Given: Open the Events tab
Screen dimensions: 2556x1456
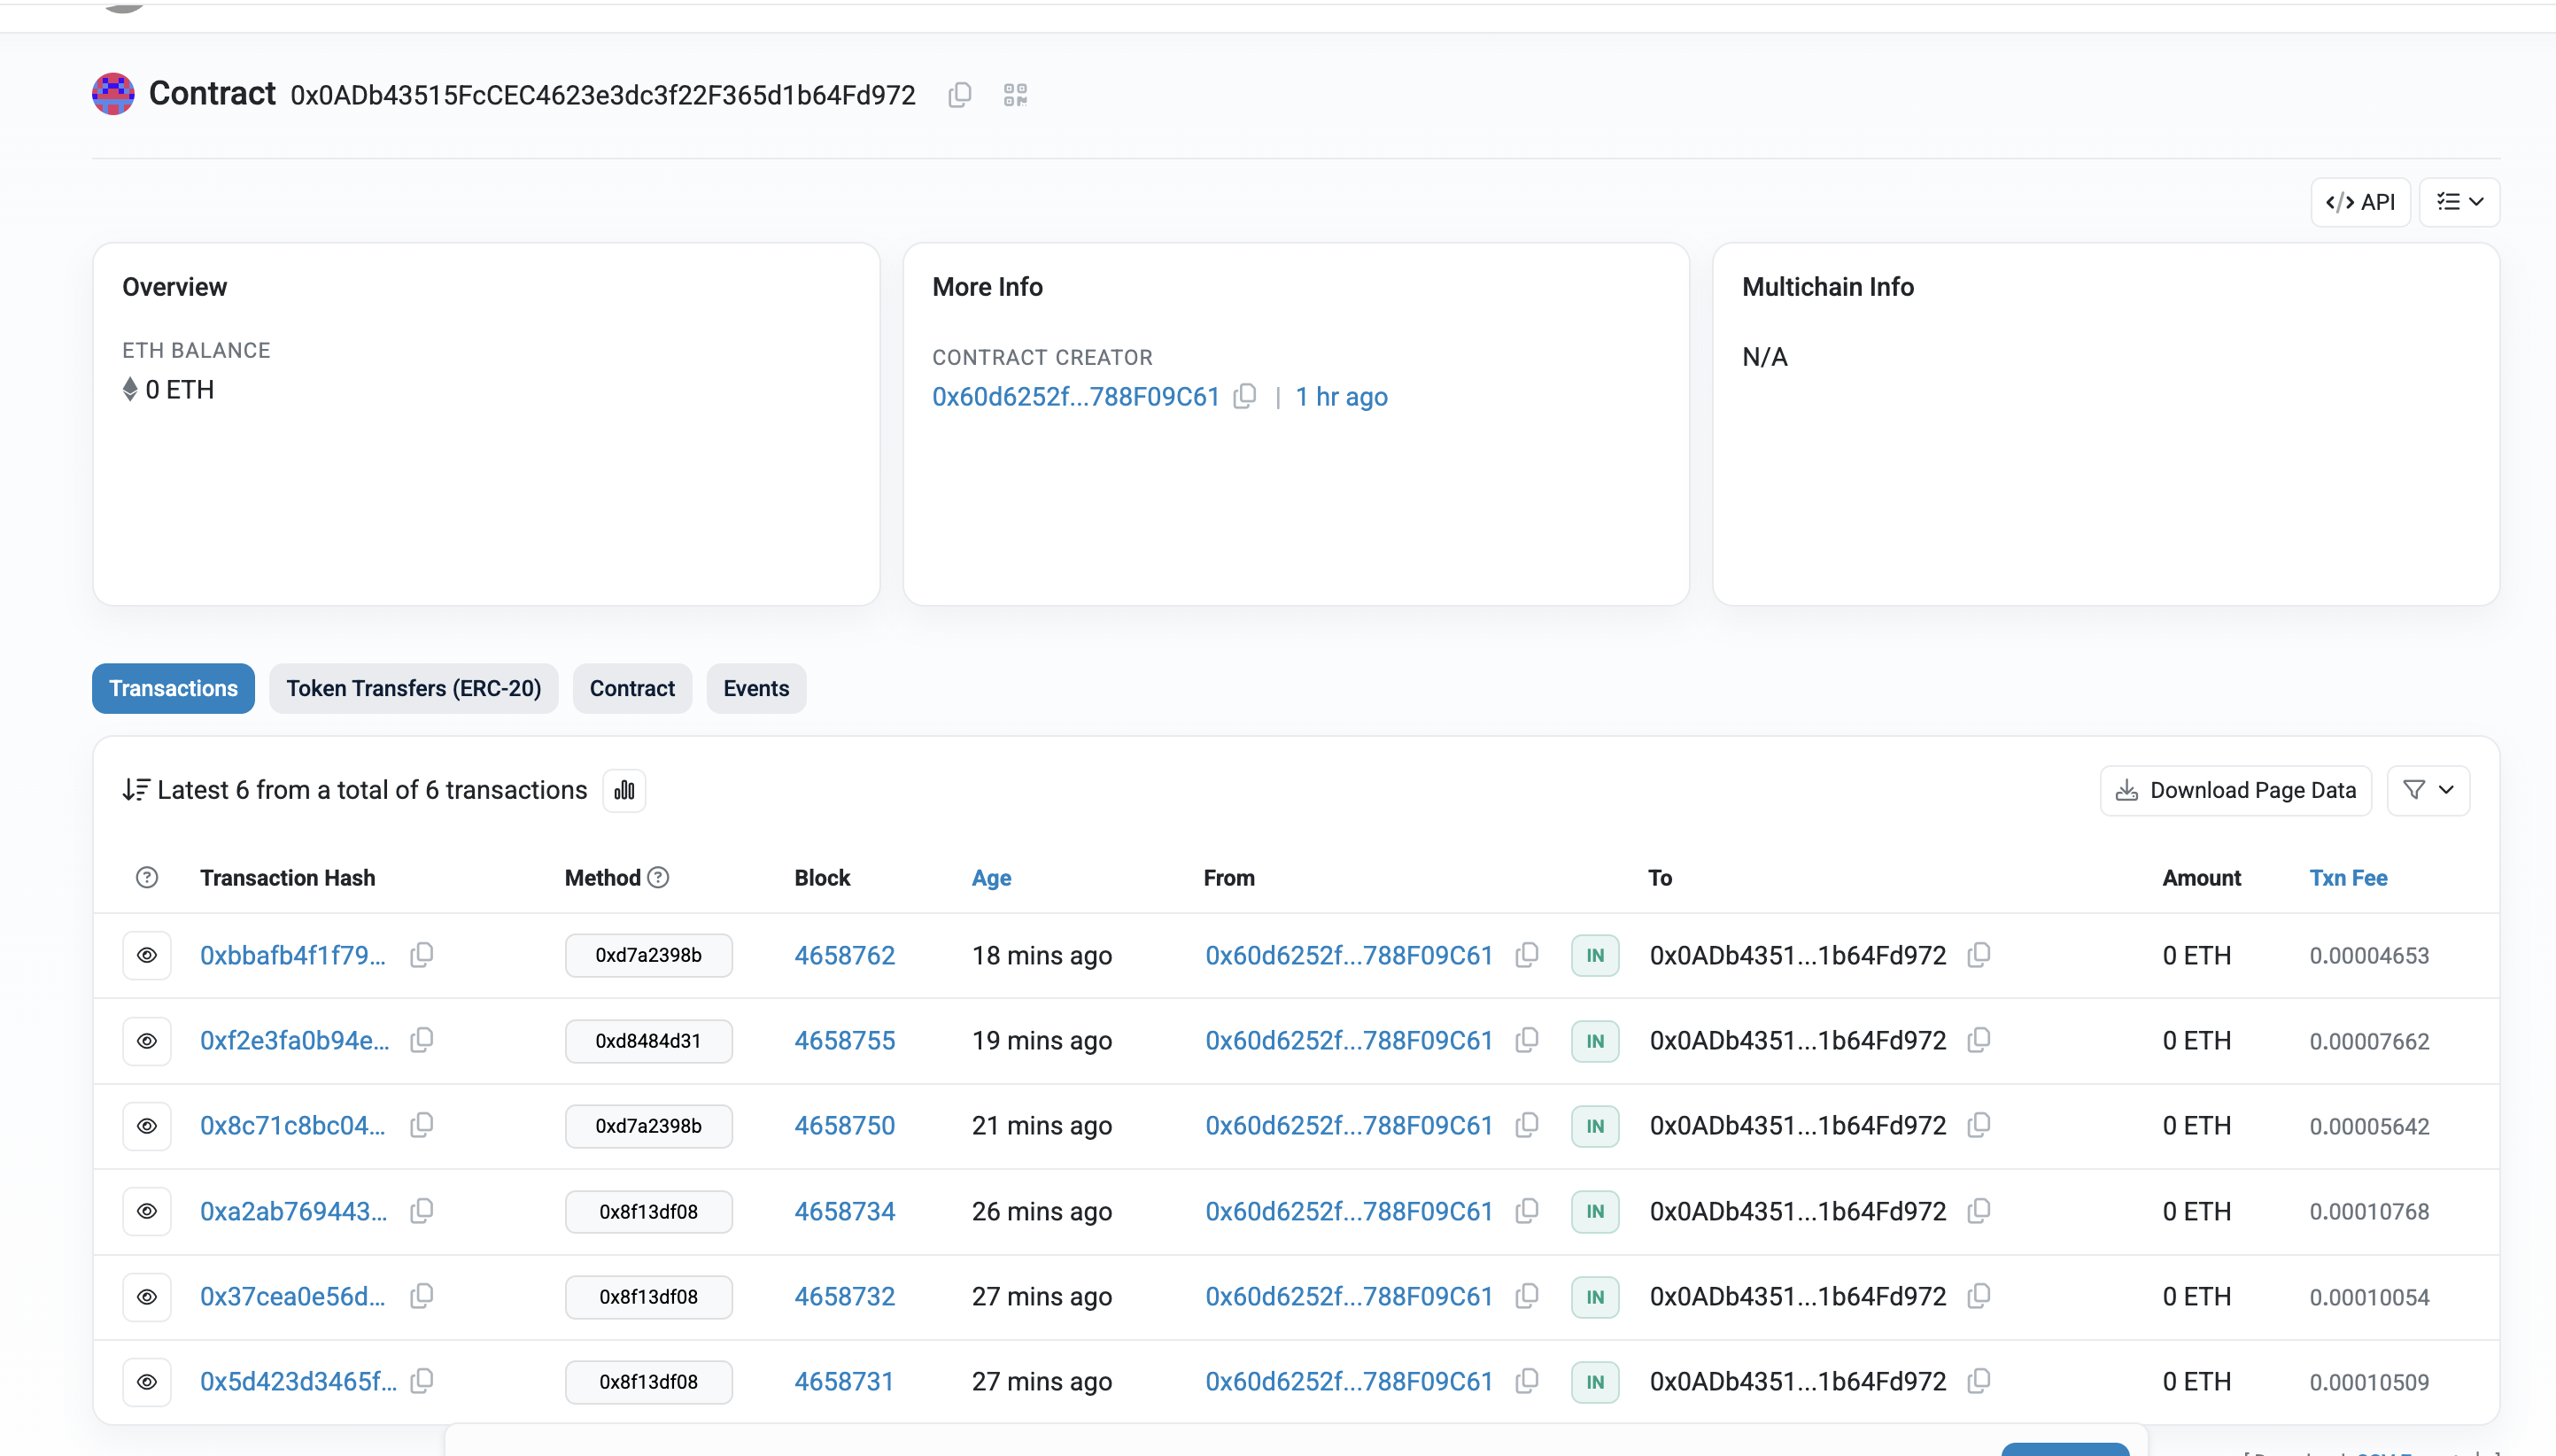Looking at the screenshot, I should 756,688.
